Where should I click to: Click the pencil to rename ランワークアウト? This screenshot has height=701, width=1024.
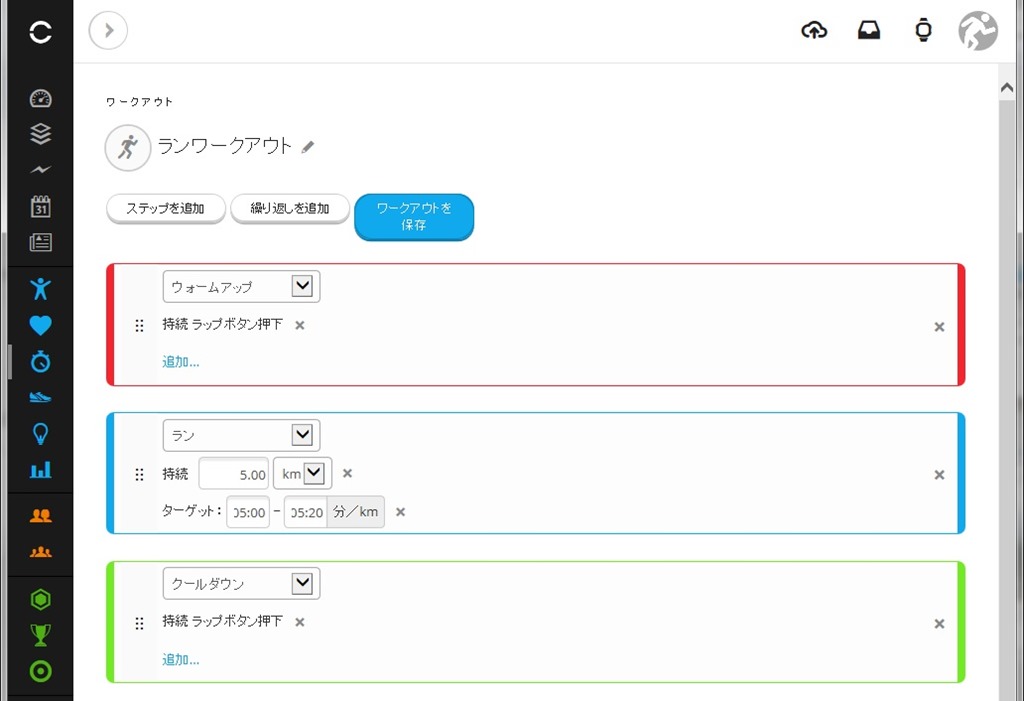308,147
